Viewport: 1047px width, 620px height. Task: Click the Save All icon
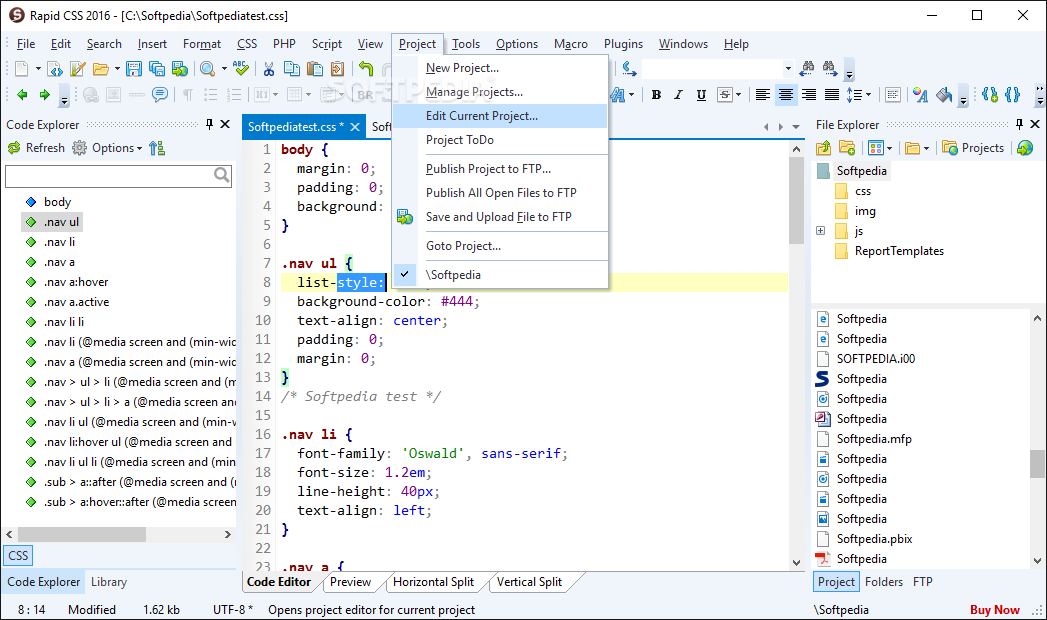pyautogui.click(x=157, y=69)
